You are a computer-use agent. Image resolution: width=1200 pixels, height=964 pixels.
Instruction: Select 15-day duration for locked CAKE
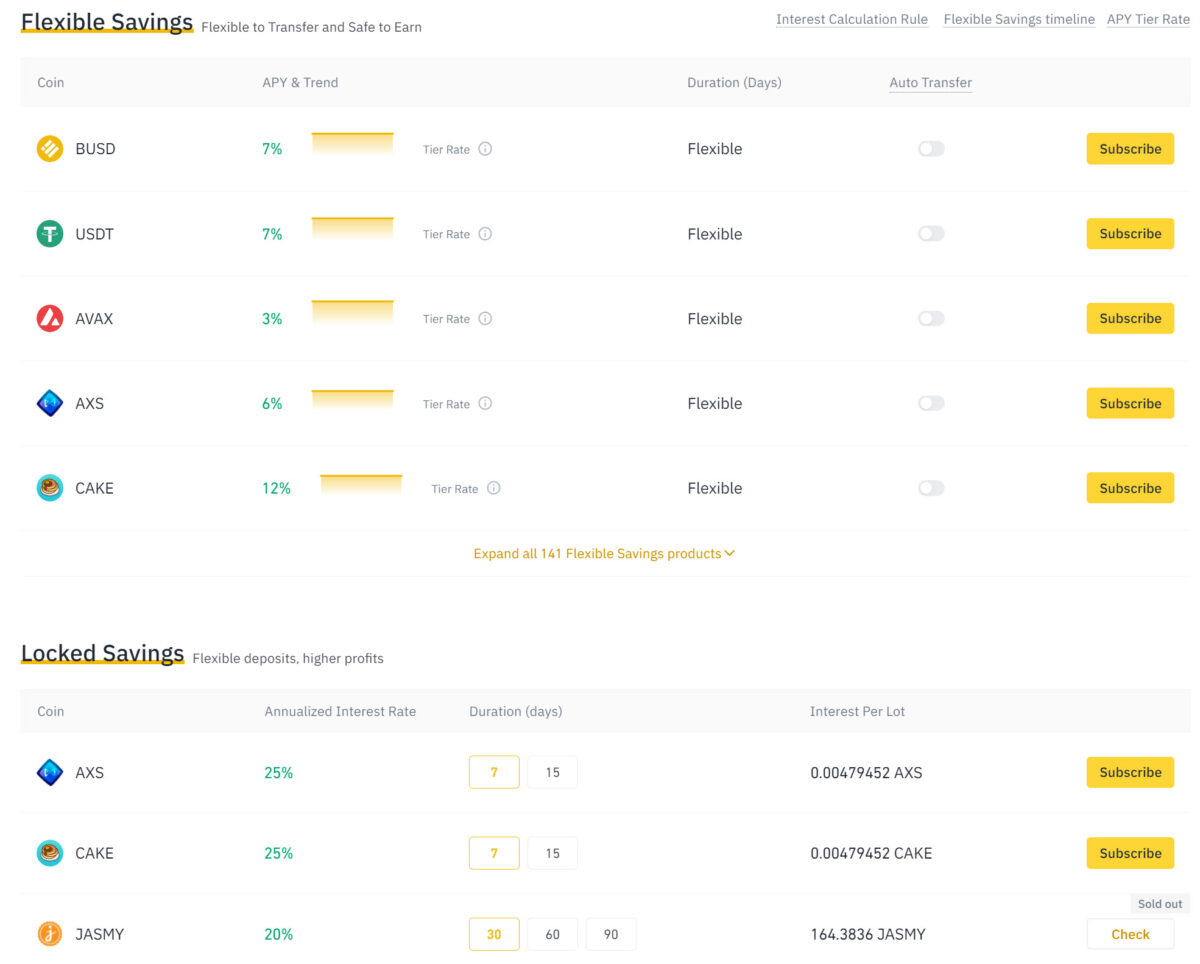pos(553,853)
